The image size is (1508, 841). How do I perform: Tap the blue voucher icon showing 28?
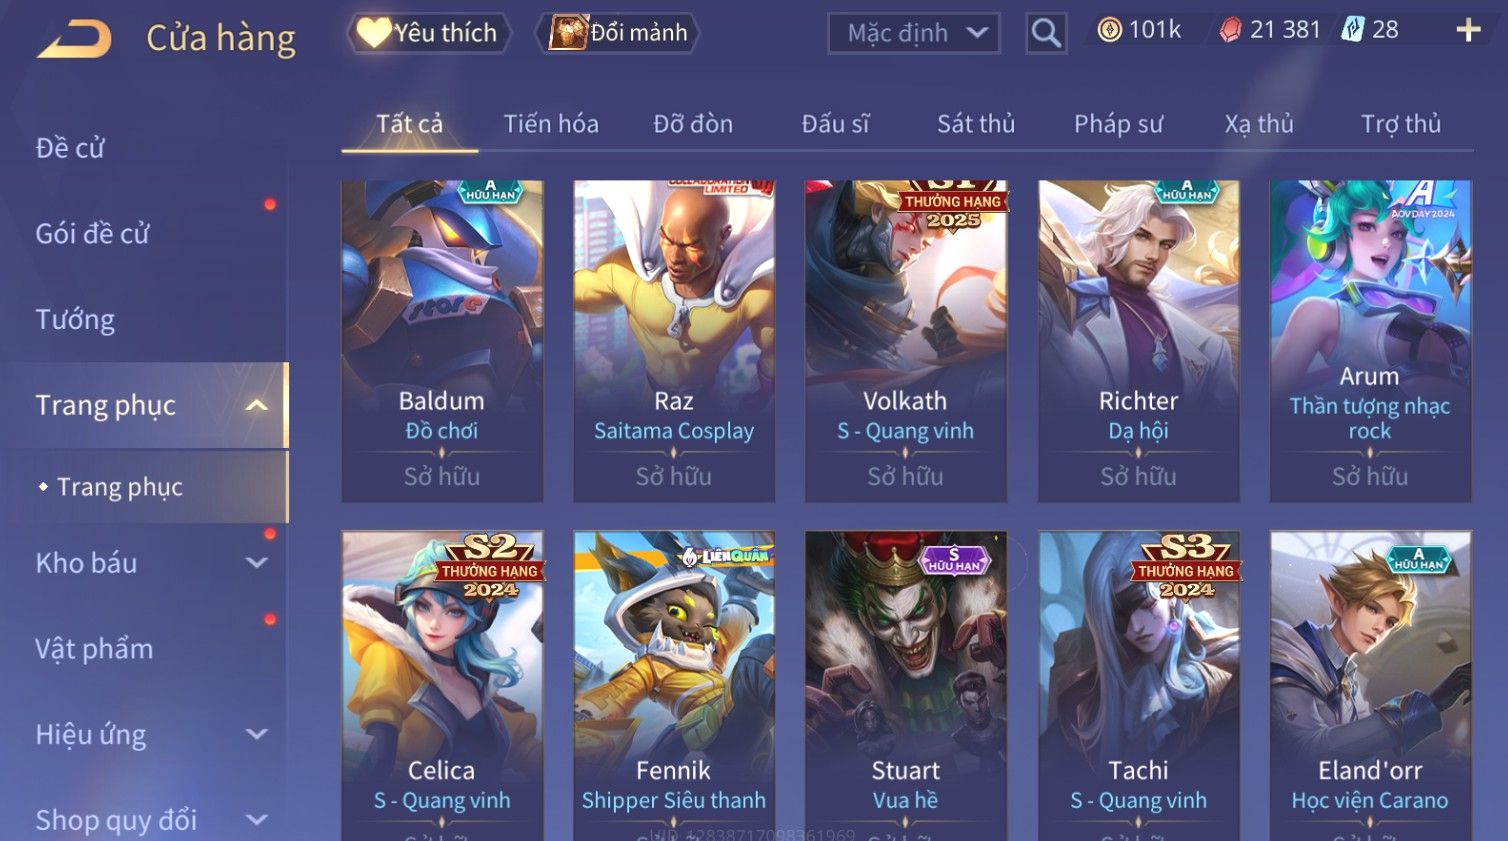(x=1352, y=29)
